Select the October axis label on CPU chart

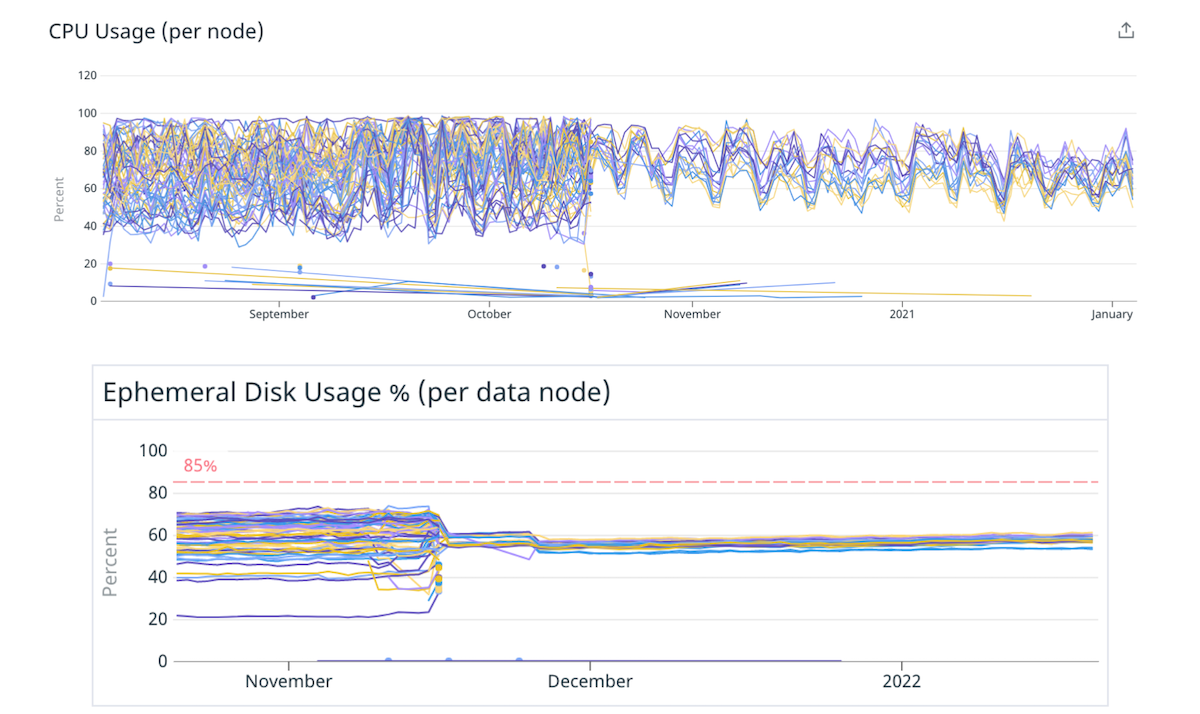pos(489,313)
